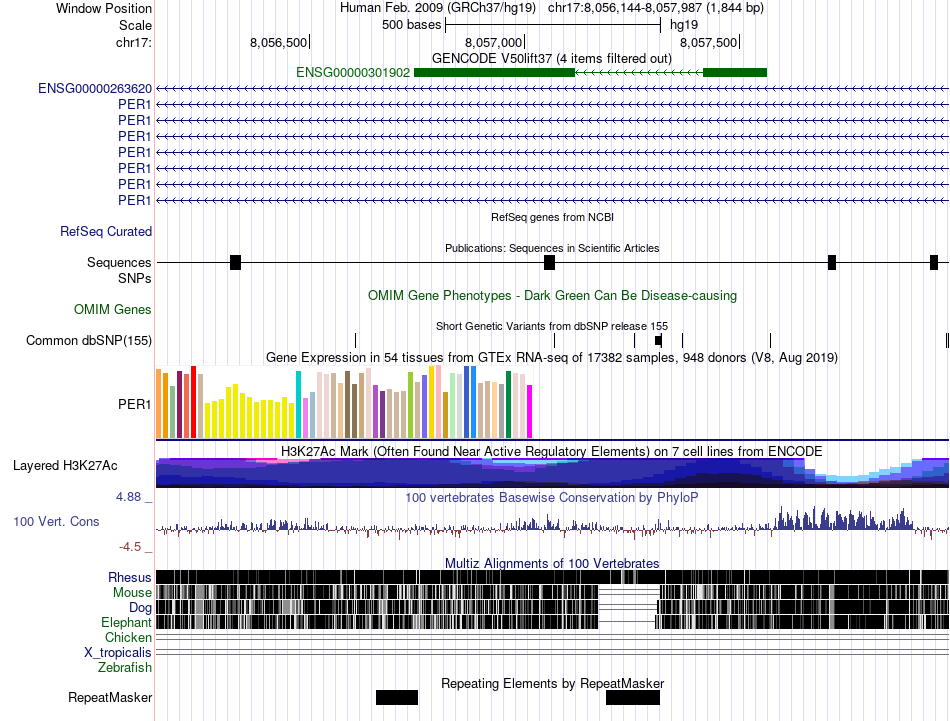Click the rightmost Sequences publication block
The image size is (950, 721).
(934, 262)
